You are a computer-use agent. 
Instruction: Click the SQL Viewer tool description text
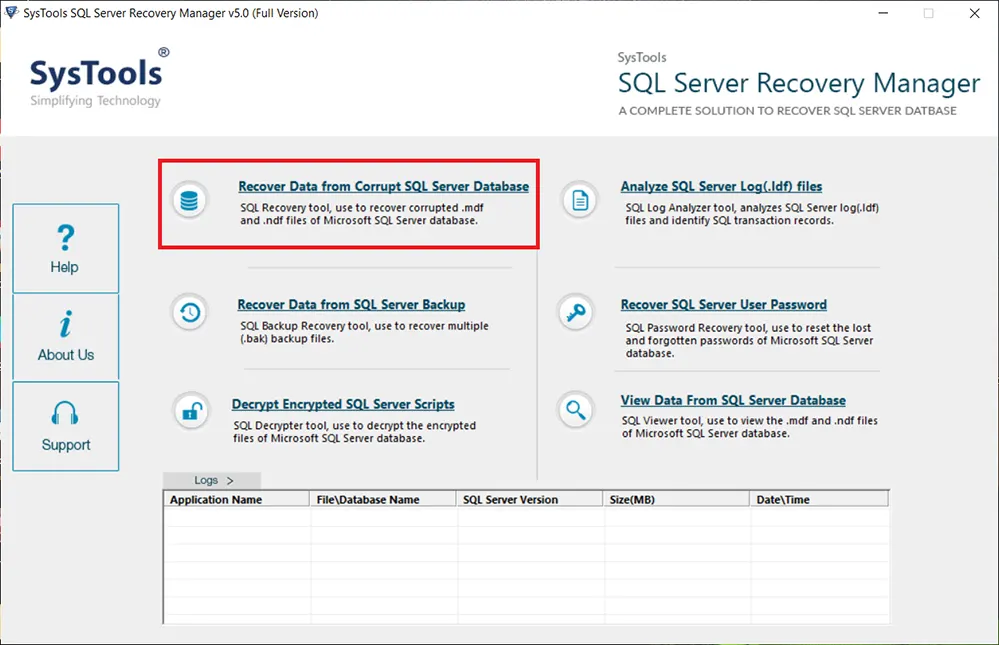pyautogui.click(x=750, y=427)
